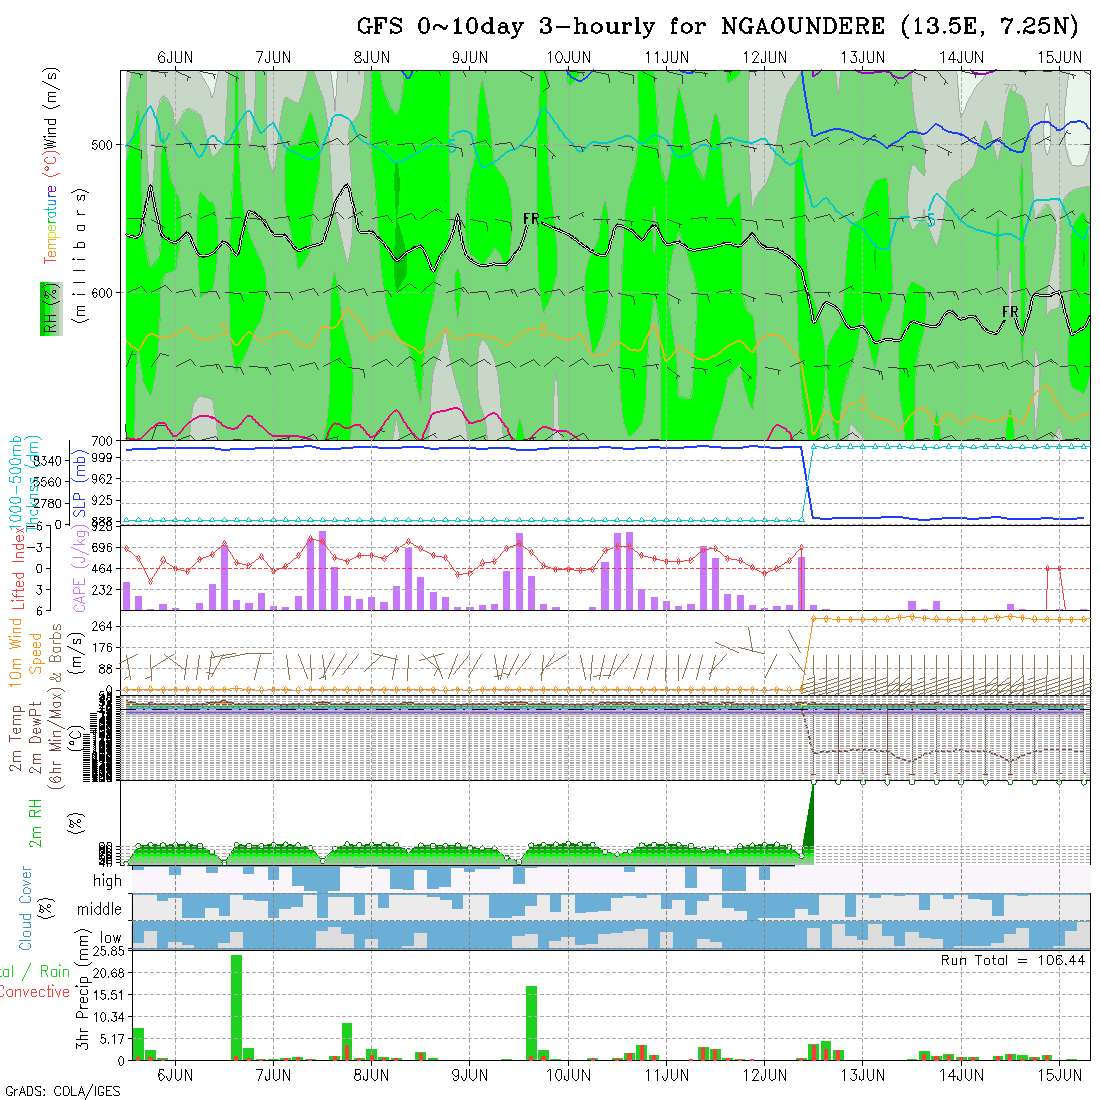
Task: Click the 600 millibar pressure axis tick
Action: (x=105, y=293)
